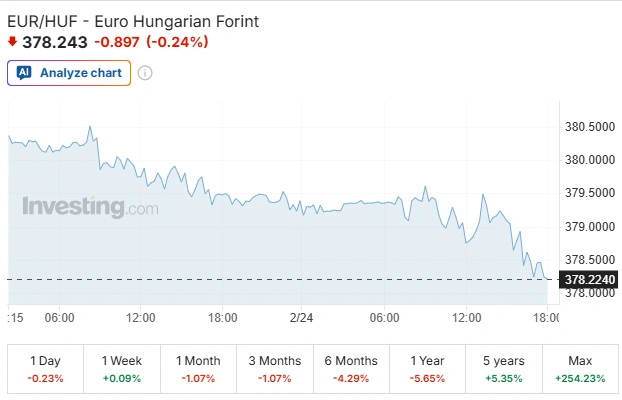Show the 6 Months performance

(x=351, y=369)
